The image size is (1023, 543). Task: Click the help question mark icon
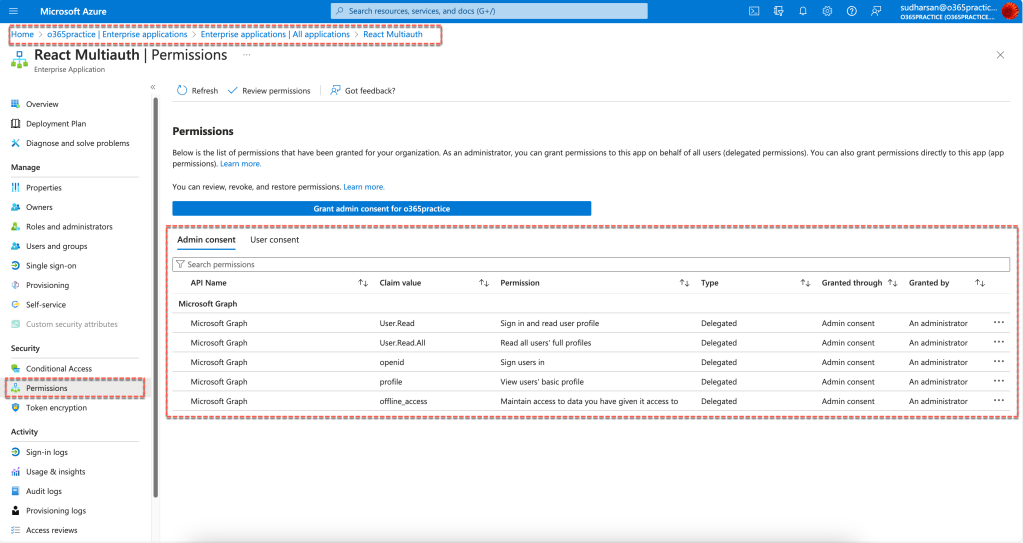(851, 11)
